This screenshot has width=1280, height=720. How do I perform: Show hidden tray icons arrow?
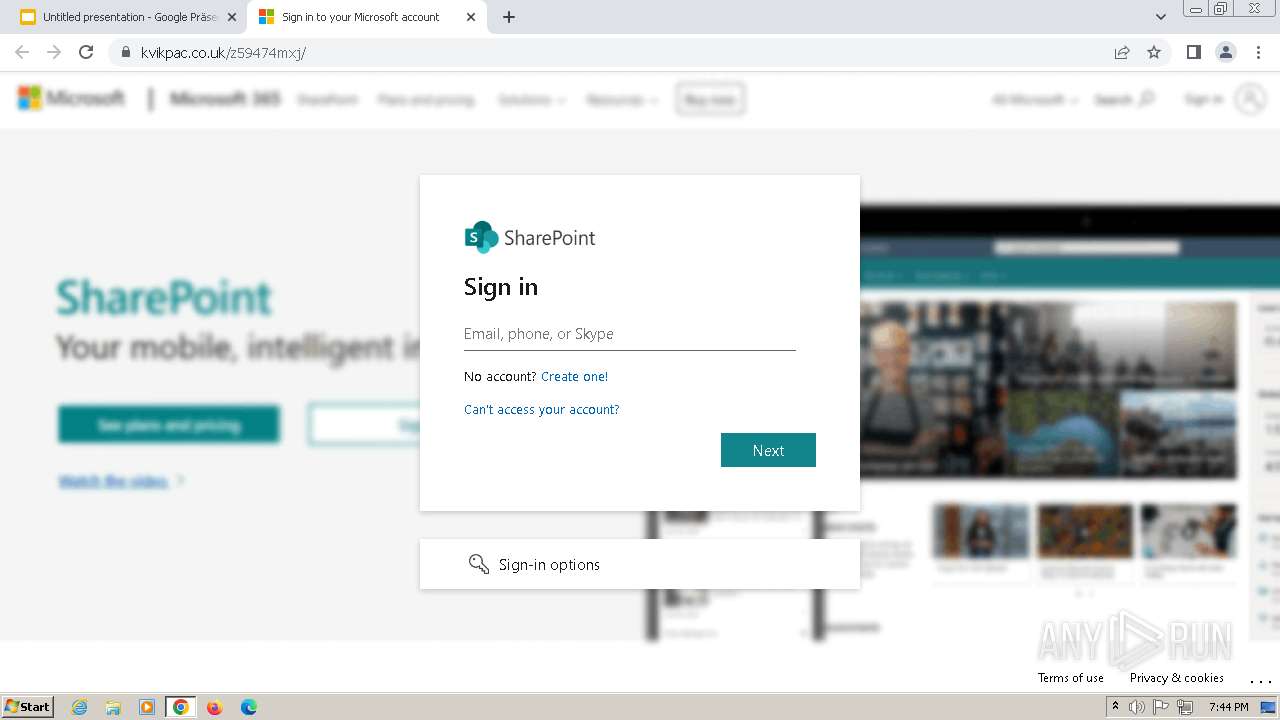1115,706
